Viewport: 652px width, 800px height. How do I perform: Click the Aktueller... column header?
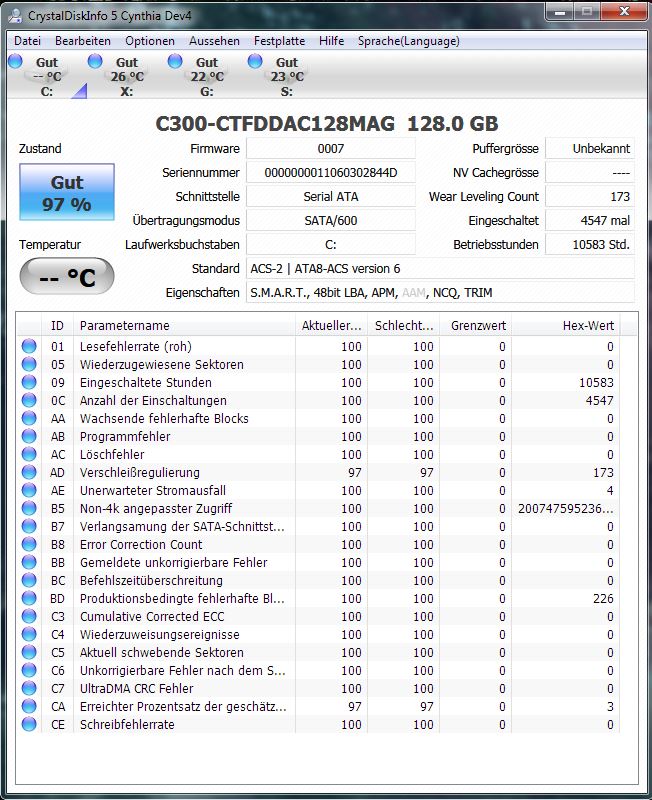[x=331, y=326]
